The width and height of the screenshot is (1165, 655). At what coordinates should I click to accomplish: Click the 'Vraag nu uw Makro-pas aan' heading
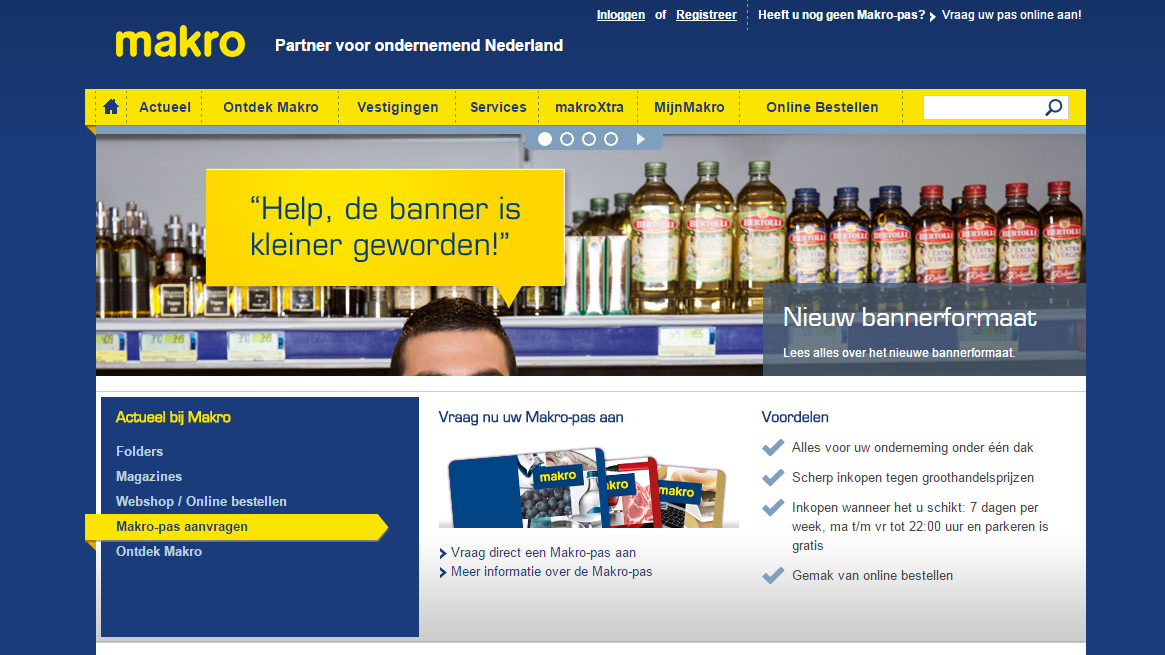click(x=530, y=417)
